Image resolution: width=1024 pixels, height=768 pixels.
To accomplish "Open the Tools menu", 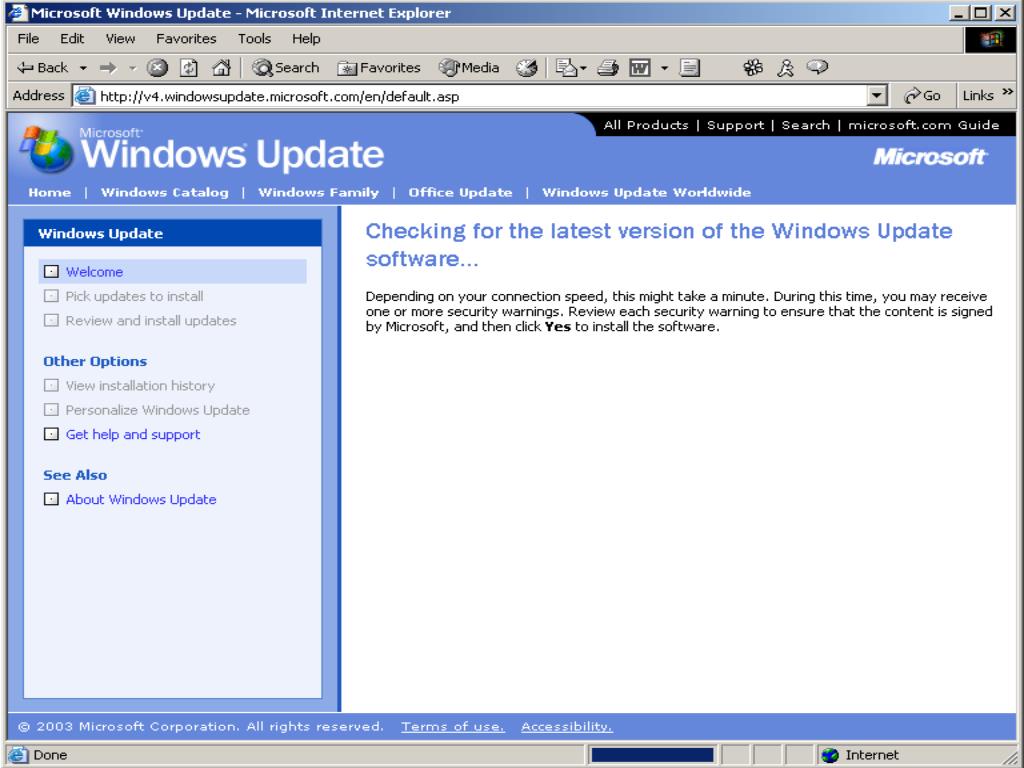I will (x=254, y=39).
